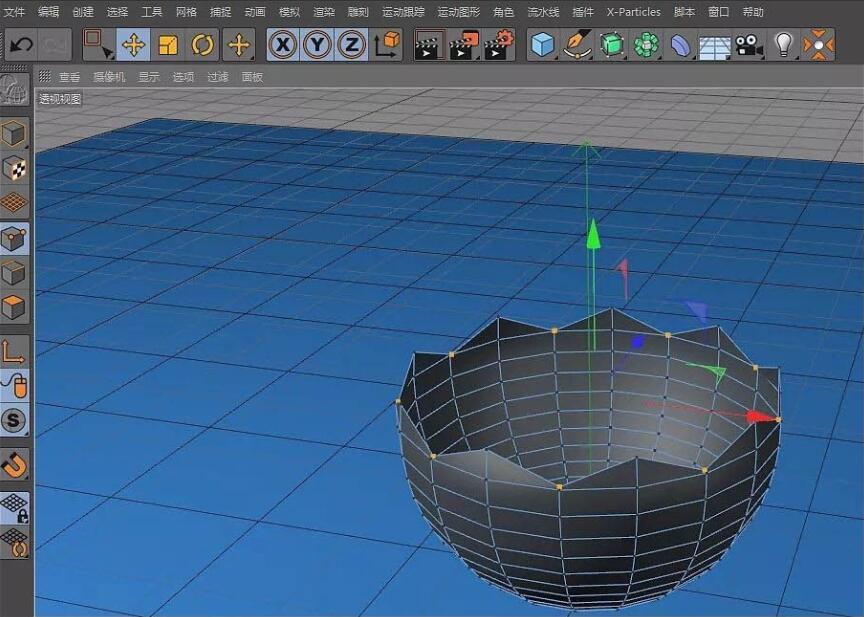864x617 pixels.
Task: Open Spline Pen tools flyout
Action: coord(577,45)
